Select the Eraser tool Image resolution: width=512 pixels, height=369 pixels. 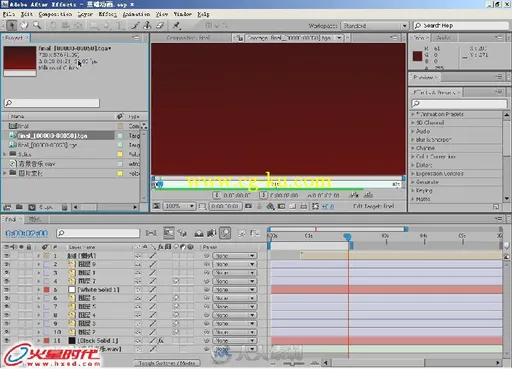click(160, 25)
